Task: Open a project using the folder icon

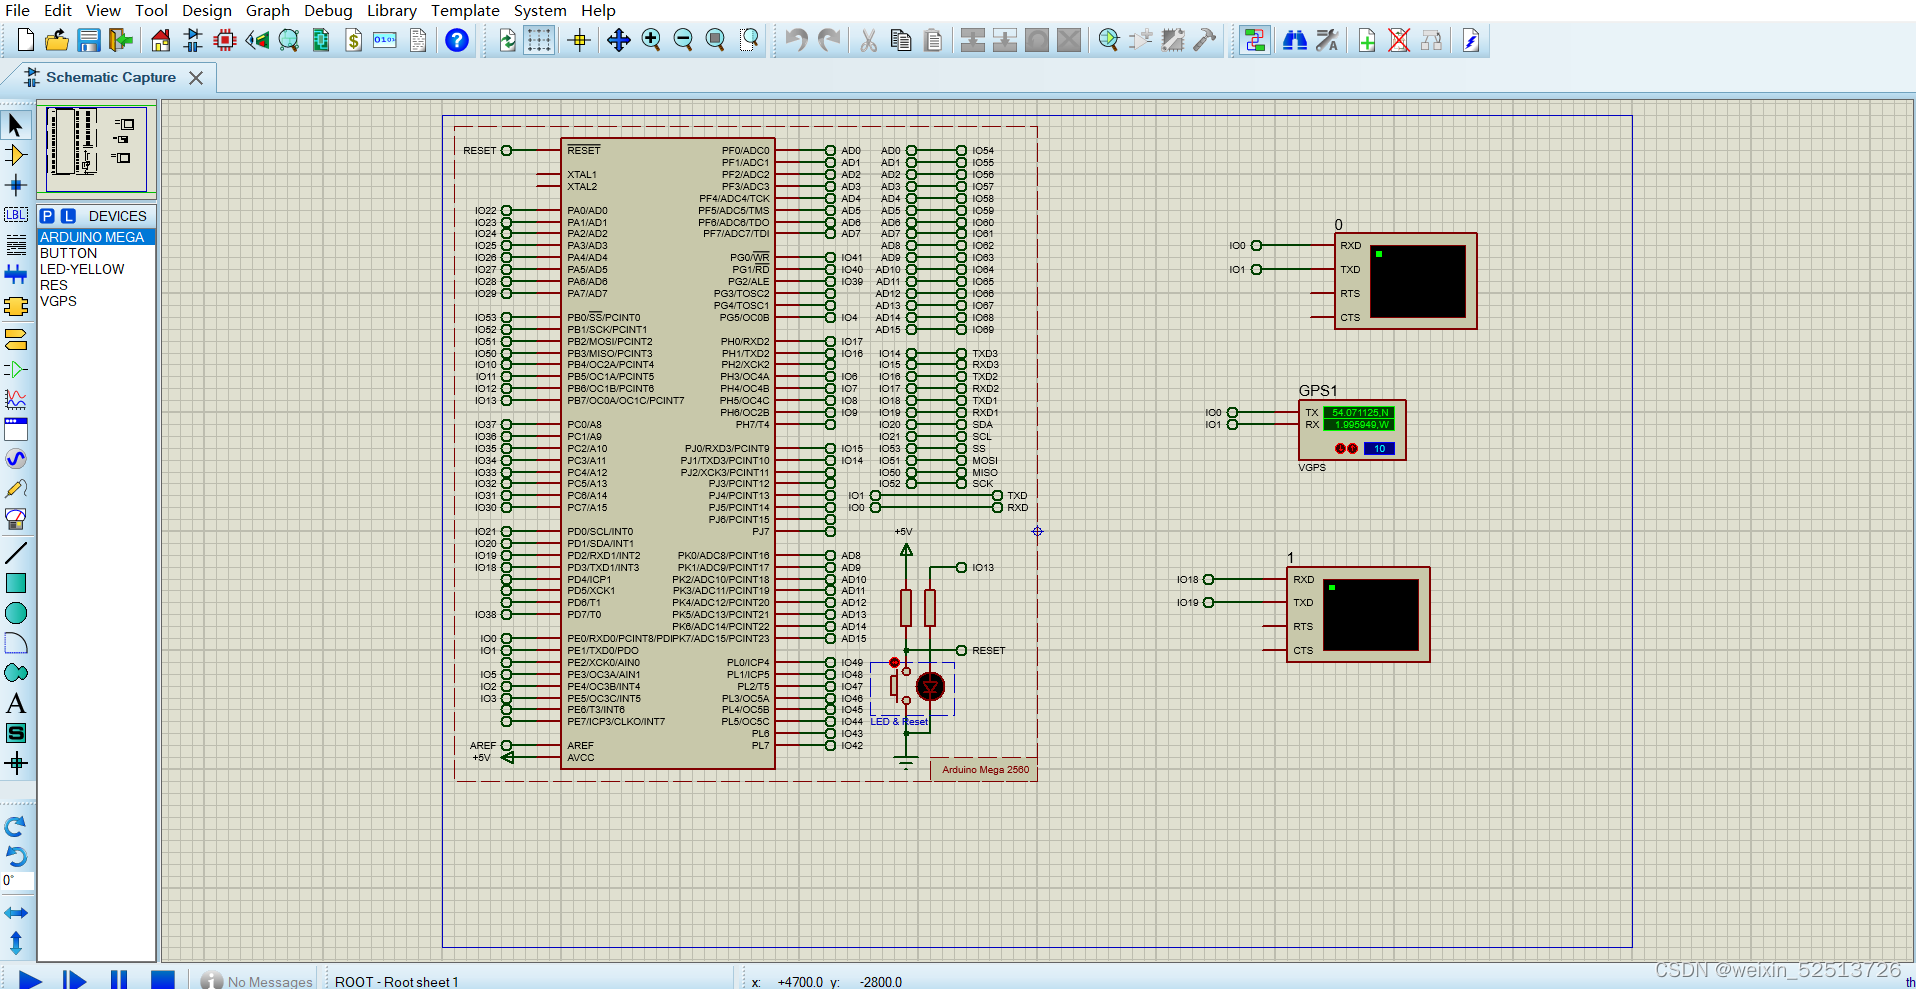Action: (57, 40)
